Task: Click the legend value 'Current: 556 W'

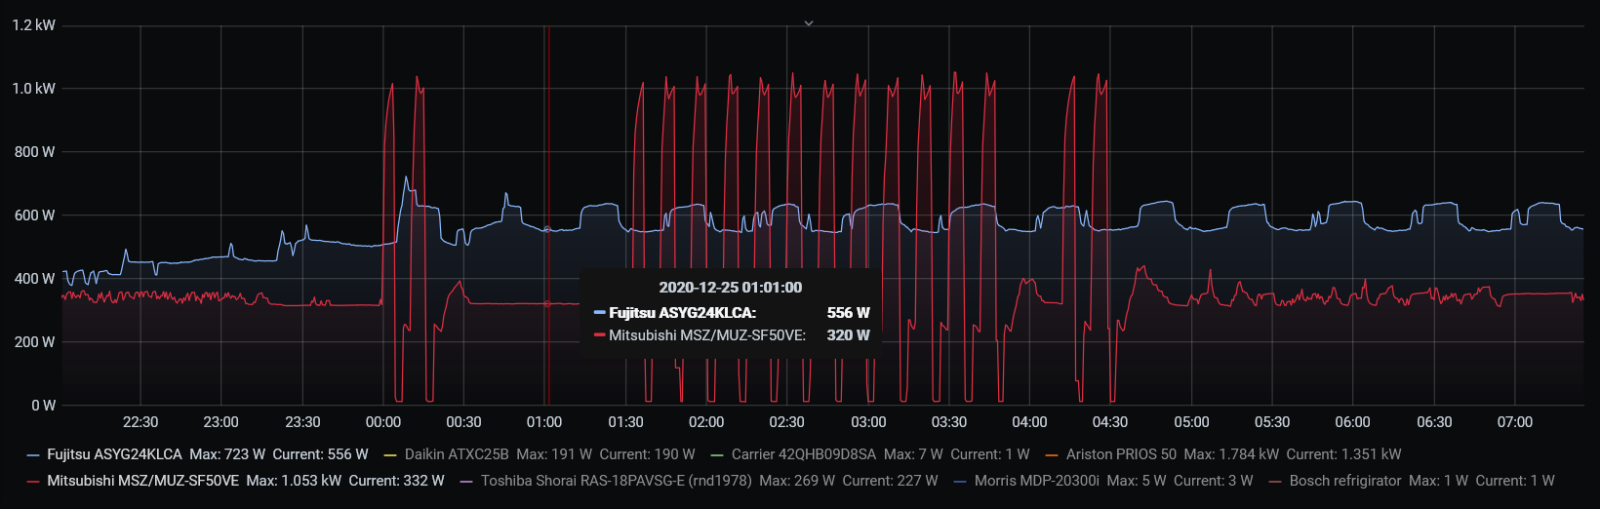Action: tap(320, 454)
